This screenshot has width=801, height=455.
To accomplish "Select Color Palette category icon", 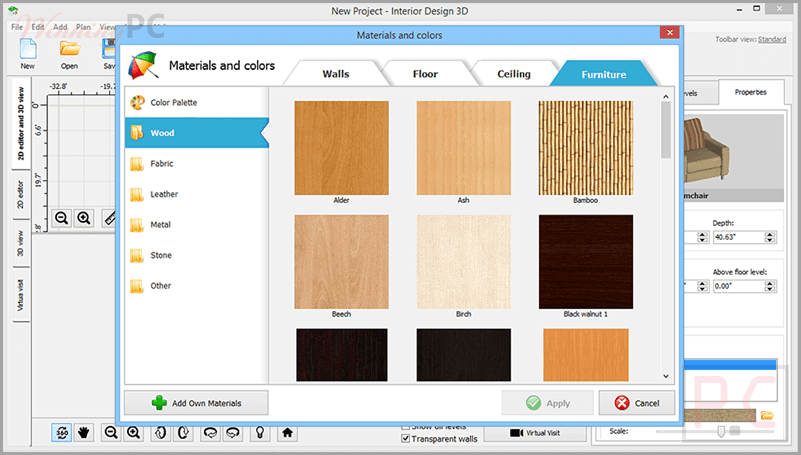I will [x=137, y=103].
